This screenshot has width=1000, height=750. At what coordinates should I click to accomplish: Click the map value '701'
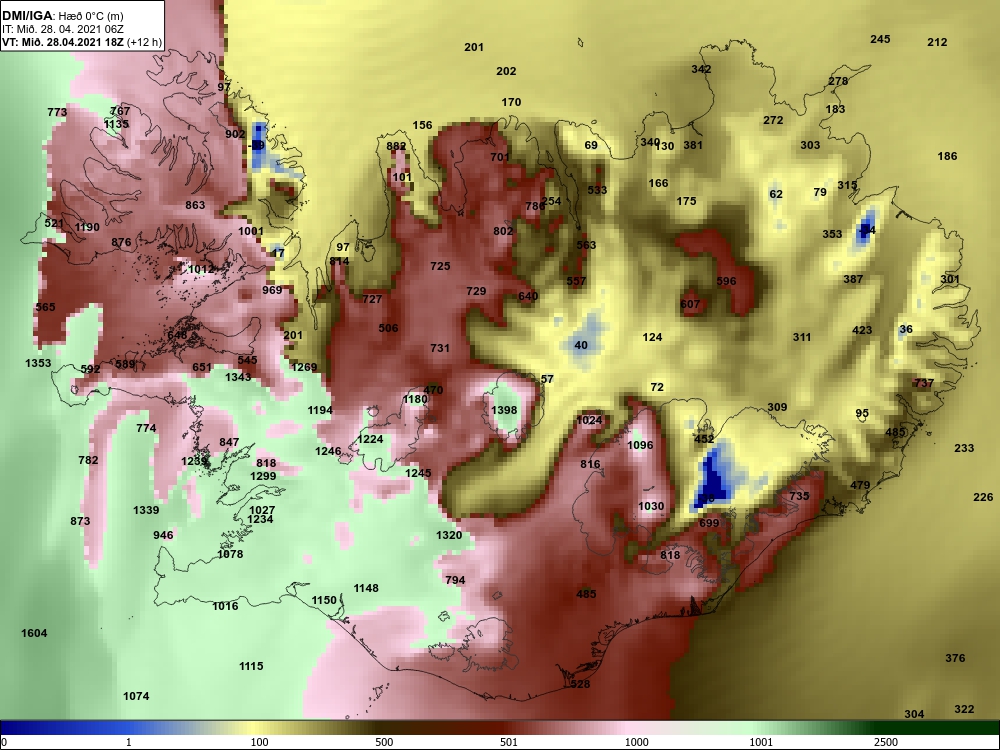[x=500, y=158]
